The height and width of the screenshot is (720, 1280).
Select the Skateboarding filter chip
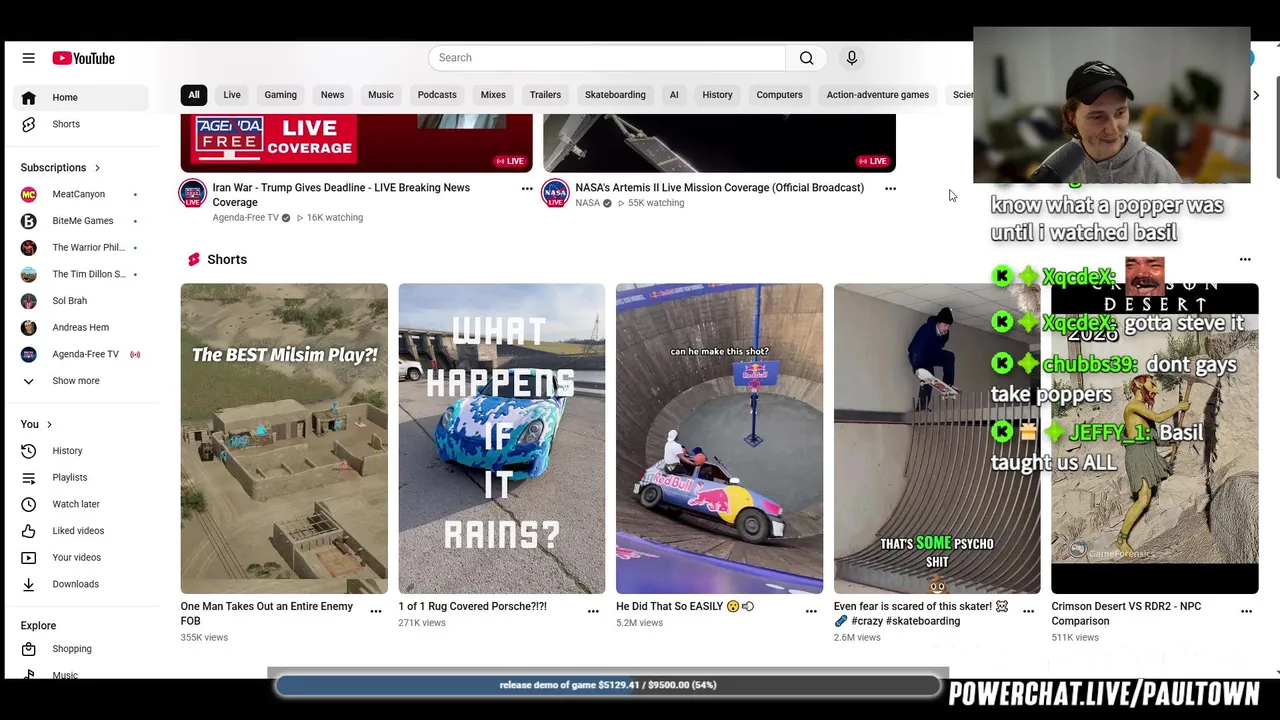(615, 95)
